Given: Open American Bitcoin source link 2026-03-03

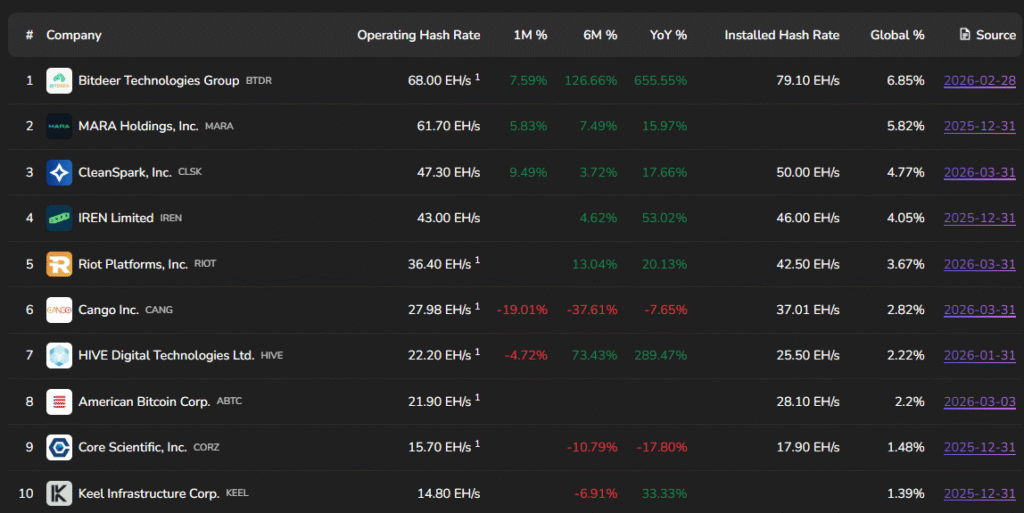Looking at the screenshot, I should coord(979,402).
